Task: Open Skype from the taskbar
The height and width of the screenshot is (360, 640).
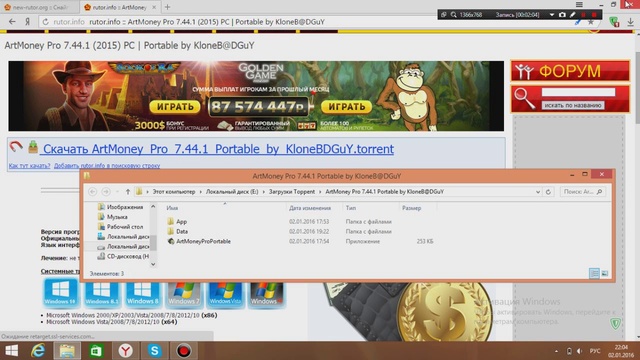Action: tap(155, 351)
